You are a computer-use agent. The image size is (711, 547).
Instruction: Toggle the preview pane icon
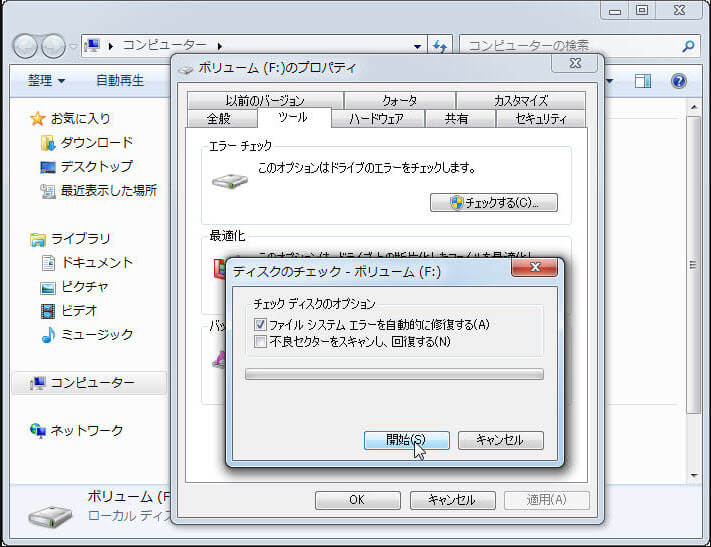click(643, 81)
